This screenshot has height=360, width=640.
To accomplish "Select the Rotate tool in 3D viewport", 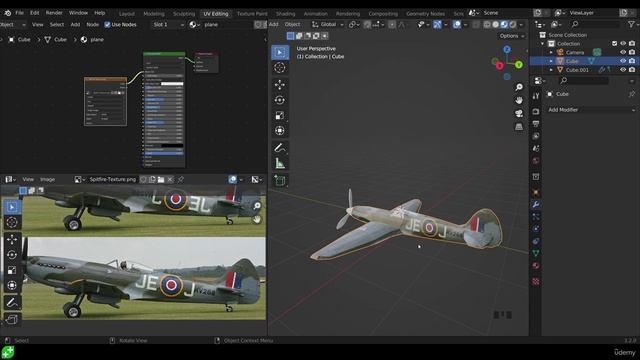I will 280,100.
